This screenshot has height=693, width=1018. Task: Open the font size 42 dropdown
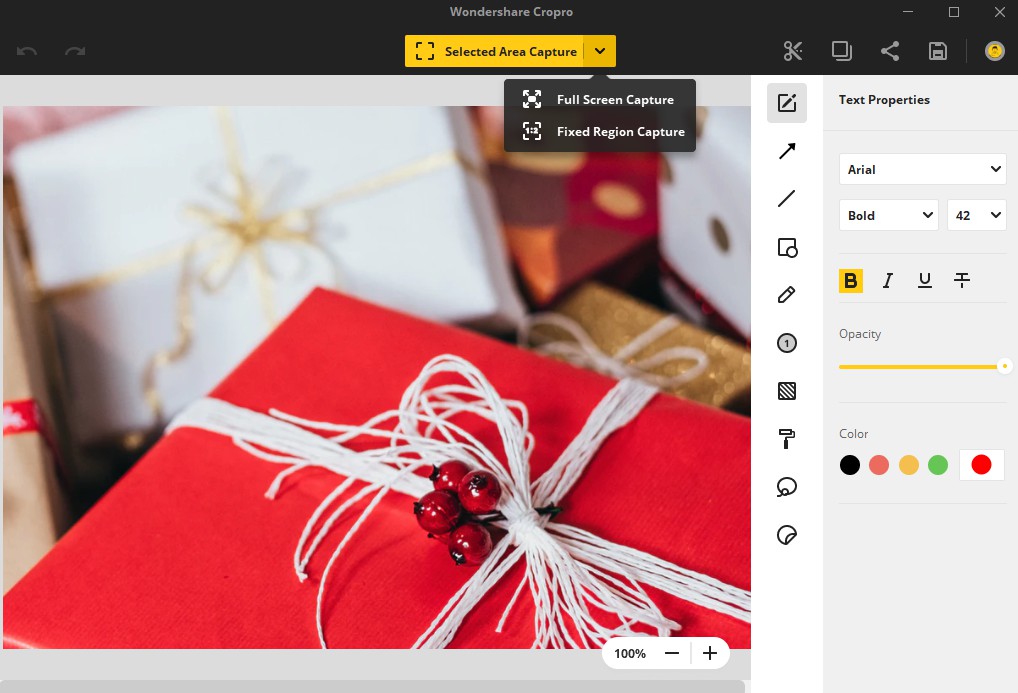click(x=976, y=215)
